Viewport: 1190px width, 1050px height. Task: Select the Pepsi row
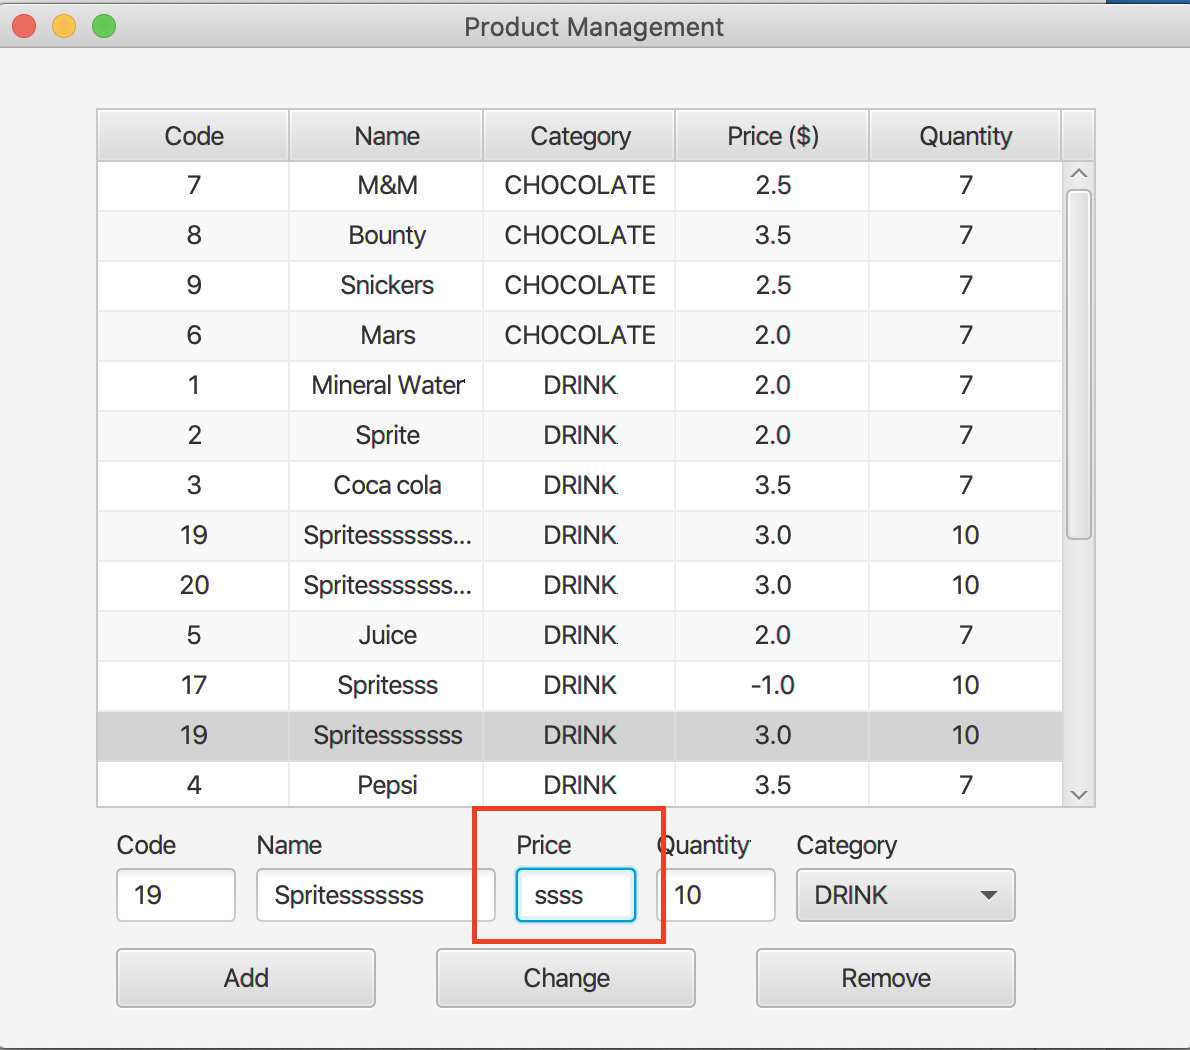click(580, 784)
